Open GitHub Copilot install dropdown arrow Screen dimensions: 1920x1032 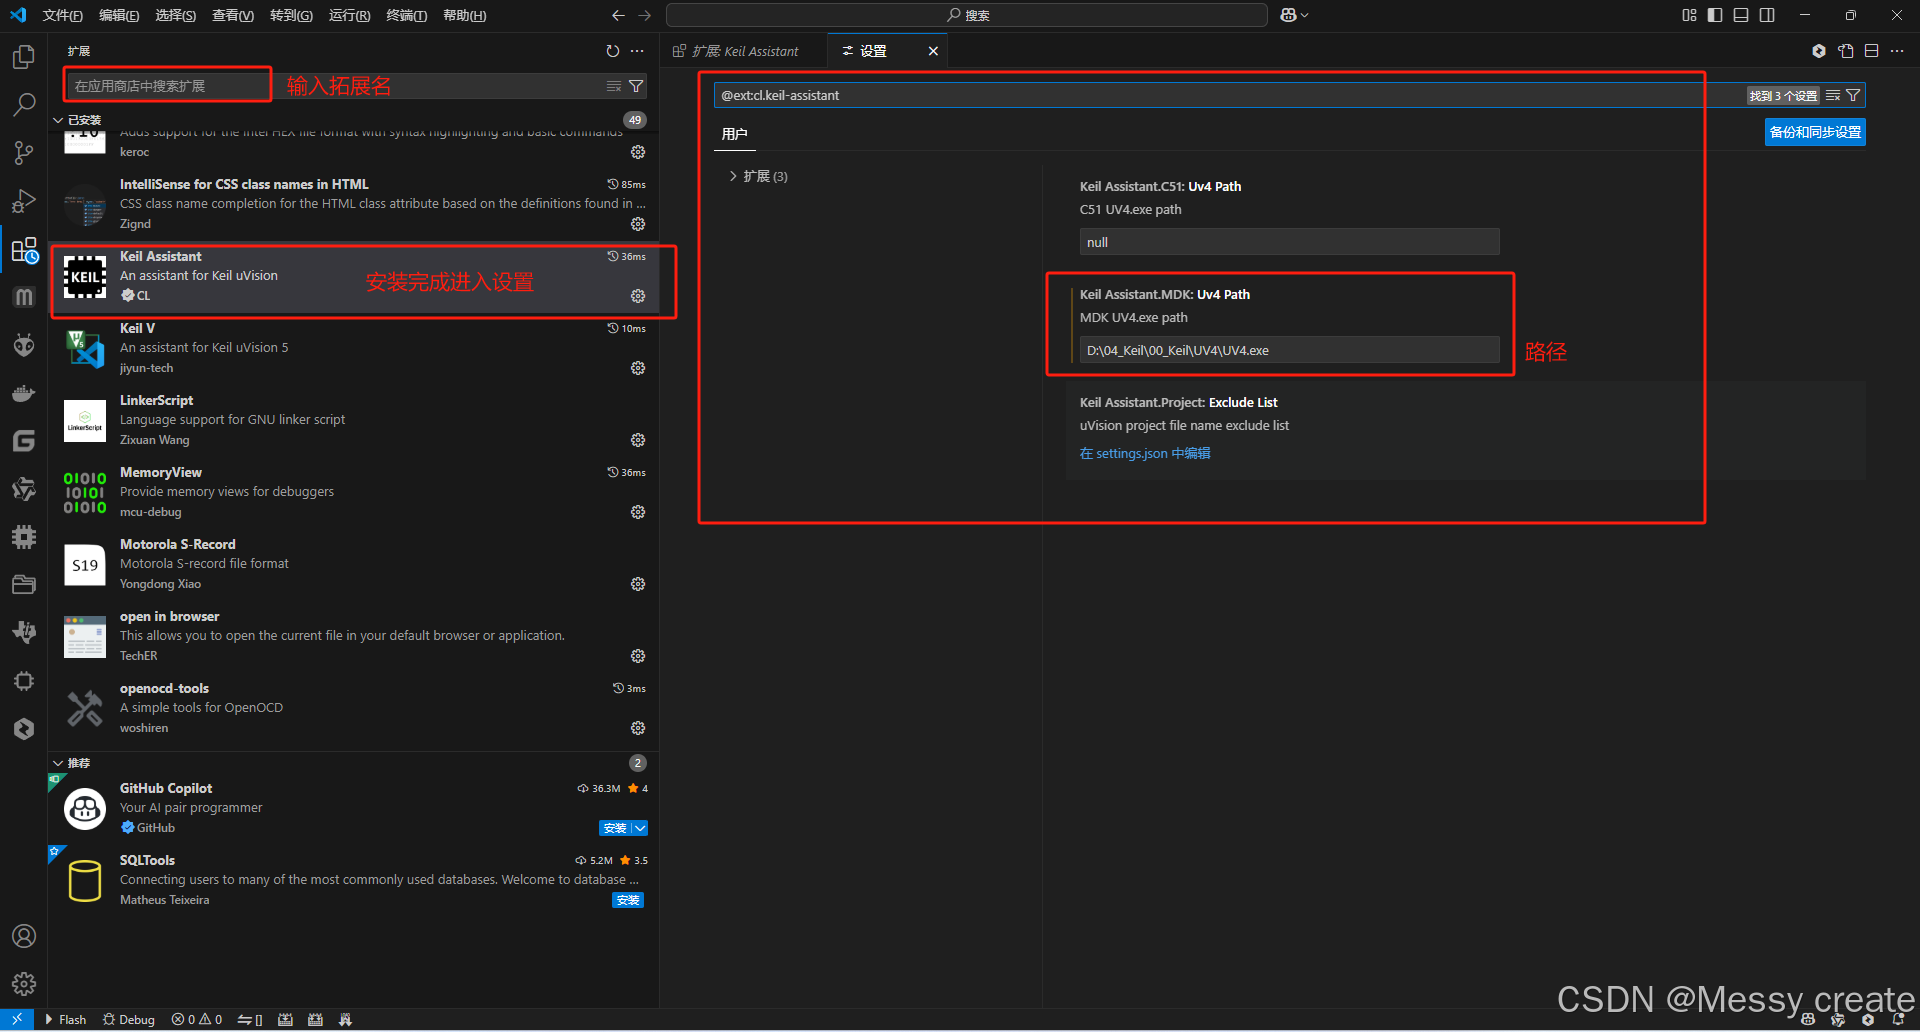640,828
